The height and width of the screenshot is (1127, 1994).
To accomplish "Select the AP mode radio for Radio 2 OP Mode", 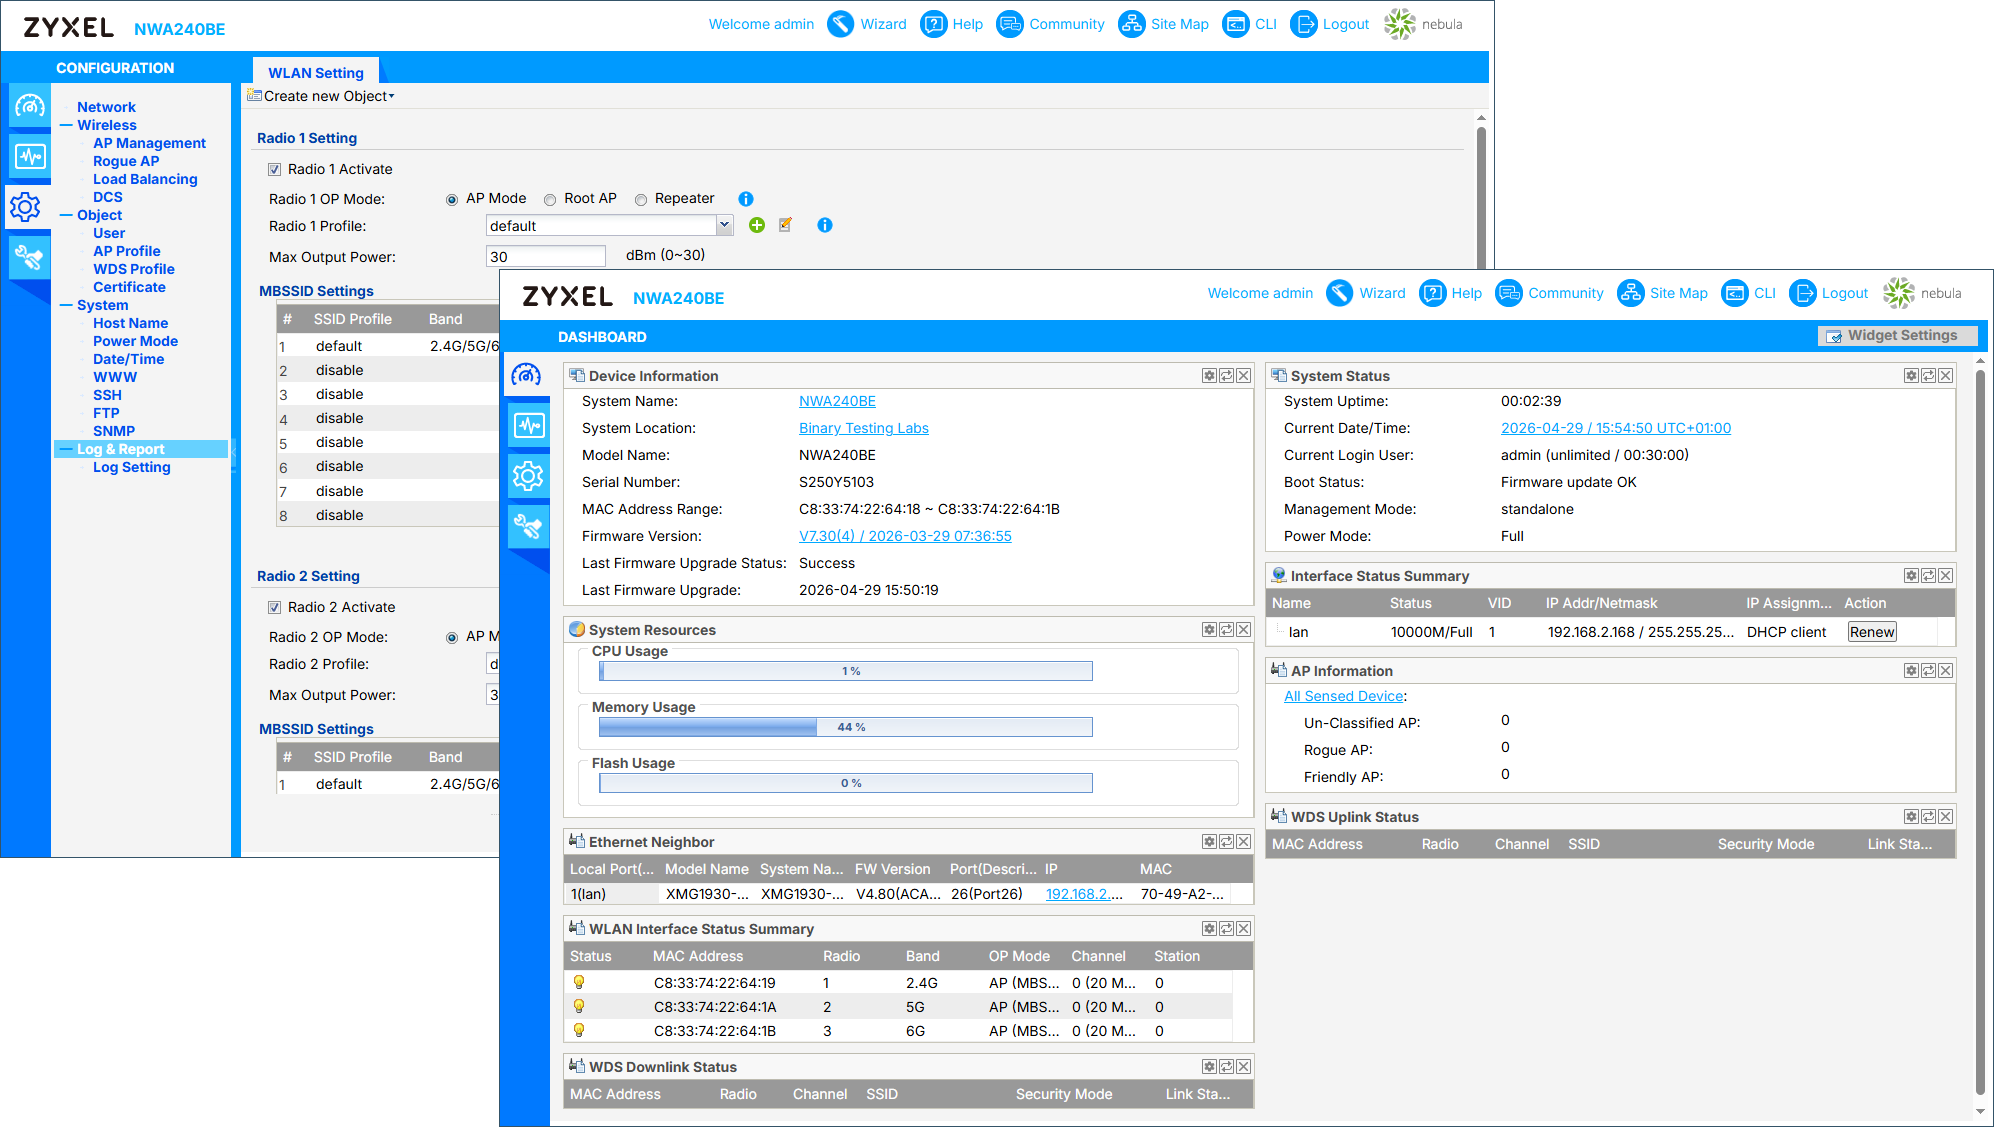I will click(x=452, y=638).
